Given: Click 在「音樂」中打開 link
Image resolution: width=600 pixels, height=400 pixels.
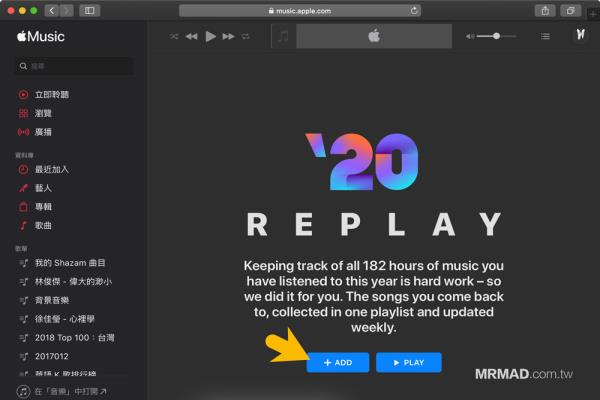Looking at the screenshot, I should coord(62,392).
